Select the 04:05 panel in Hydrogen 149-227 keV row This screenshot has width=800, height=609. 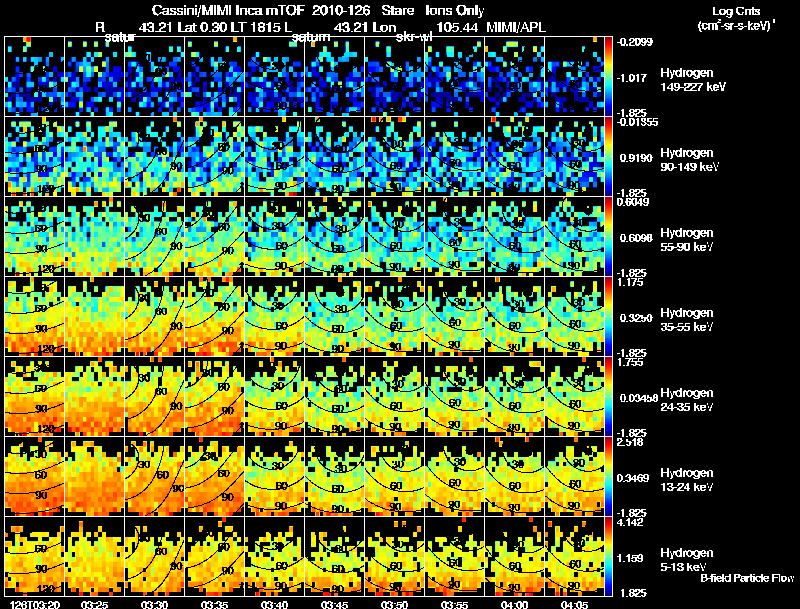point(574,77)
